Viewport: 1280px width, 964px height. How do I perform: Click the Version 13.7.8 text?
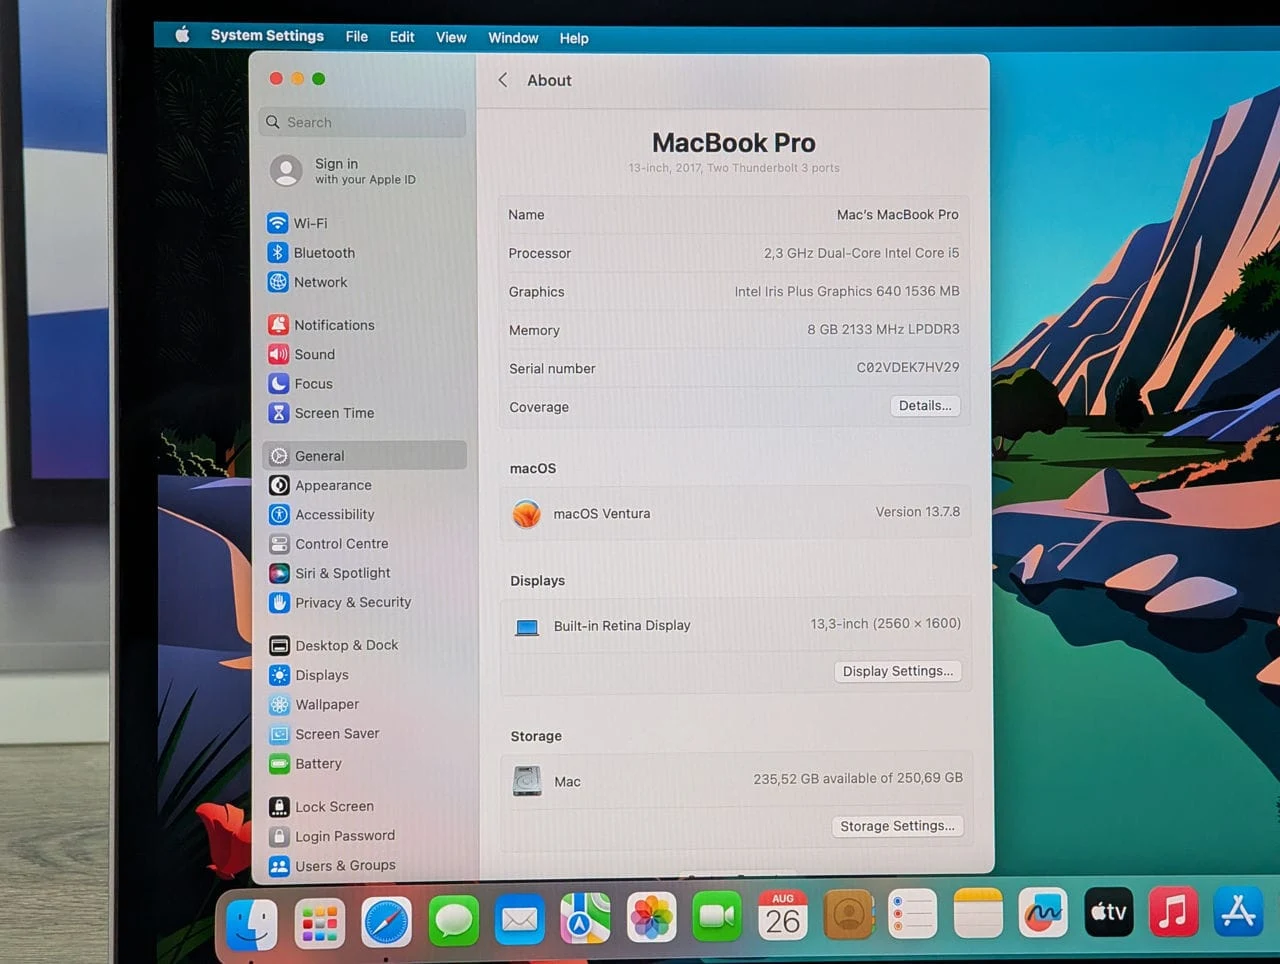918,511
